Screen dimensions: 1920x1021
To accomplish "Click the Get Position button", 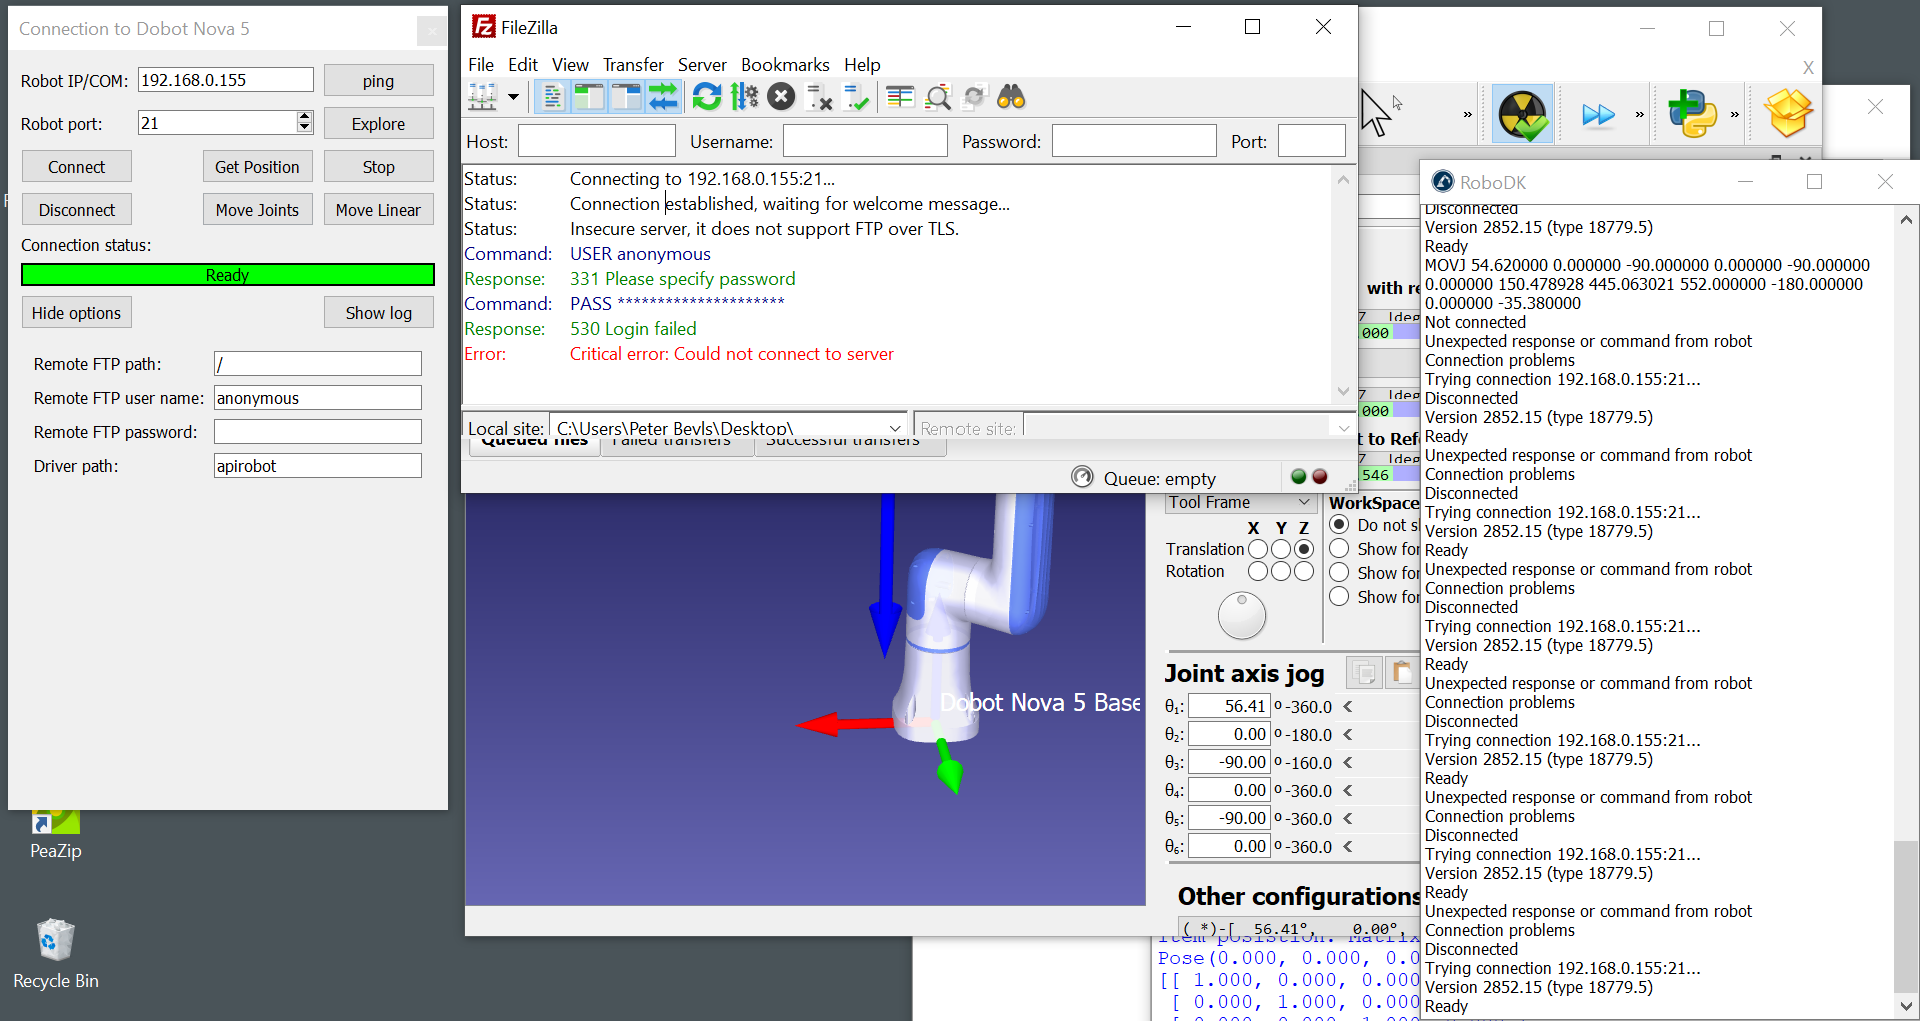I will (x=257, y=167).
